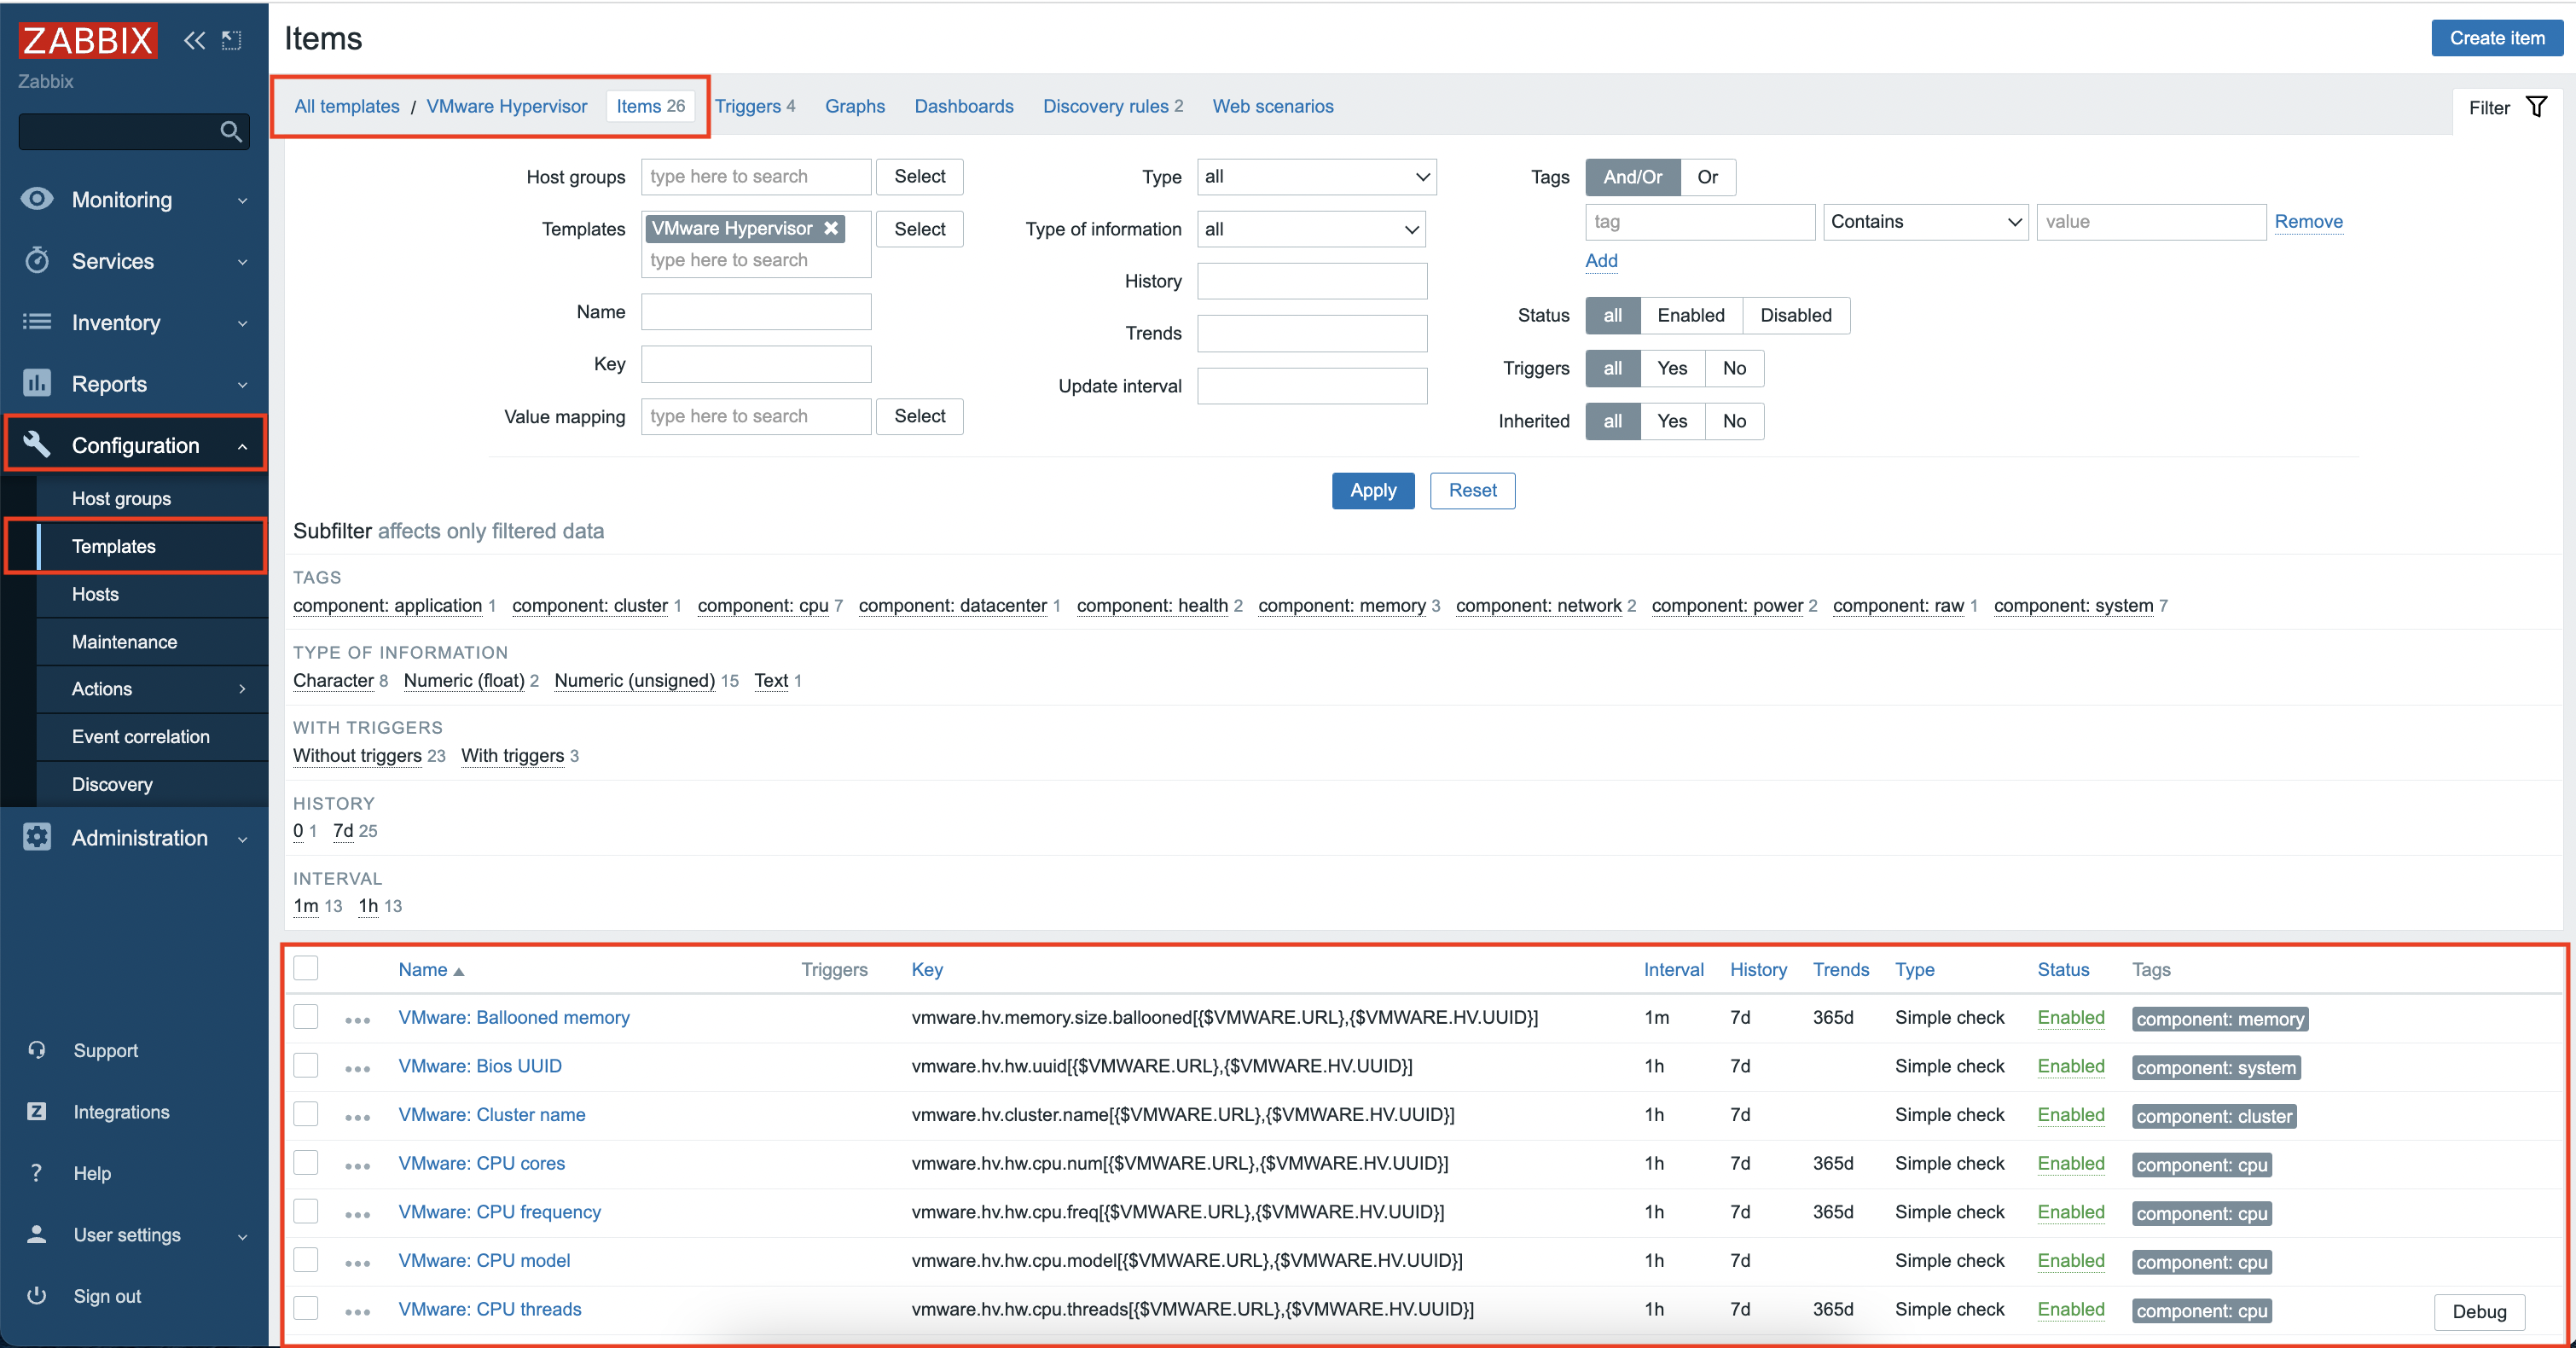The width and height of the screenshot is (2576, 1348).
Task: Remove VMware Hypervisor tag from Templates field
Action: [831, 228]
